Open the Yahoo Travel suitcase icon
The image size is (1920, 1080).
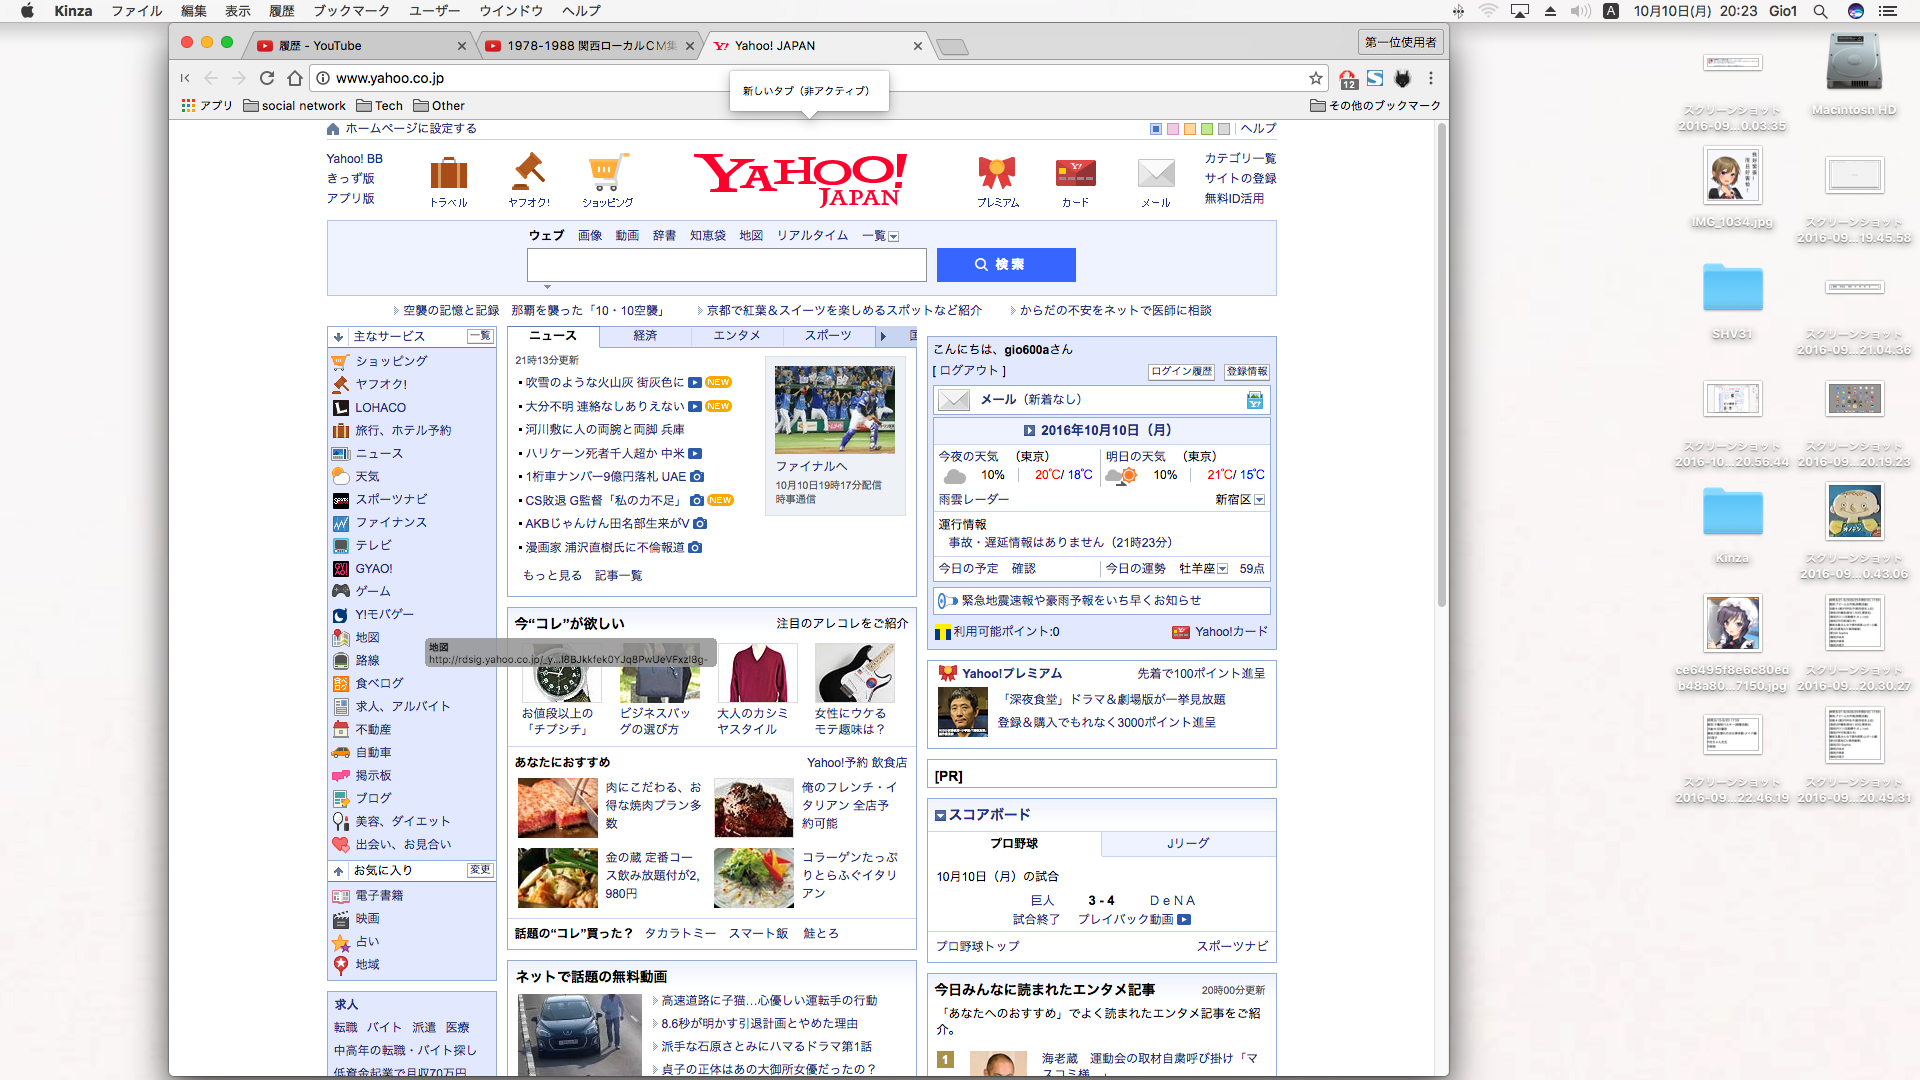(448, 173)
